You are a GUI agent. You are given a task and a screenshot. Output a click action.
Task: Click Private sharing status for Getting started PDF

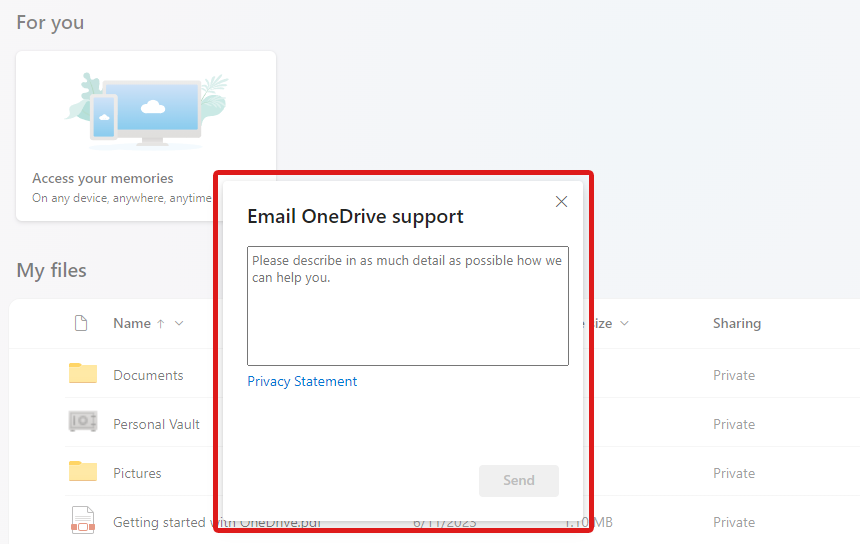(x=734, y=522)
